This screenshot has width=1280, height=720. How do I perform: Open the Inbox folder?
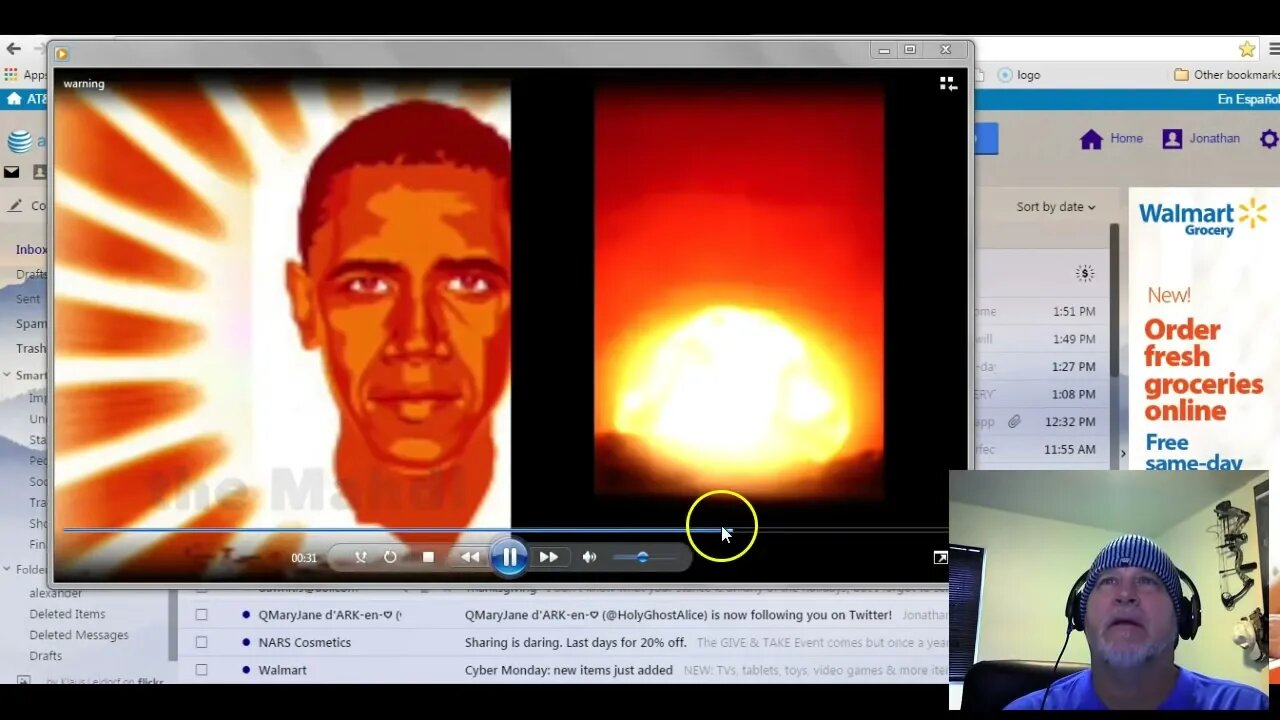pyautogui.click(x=30, y=250)
